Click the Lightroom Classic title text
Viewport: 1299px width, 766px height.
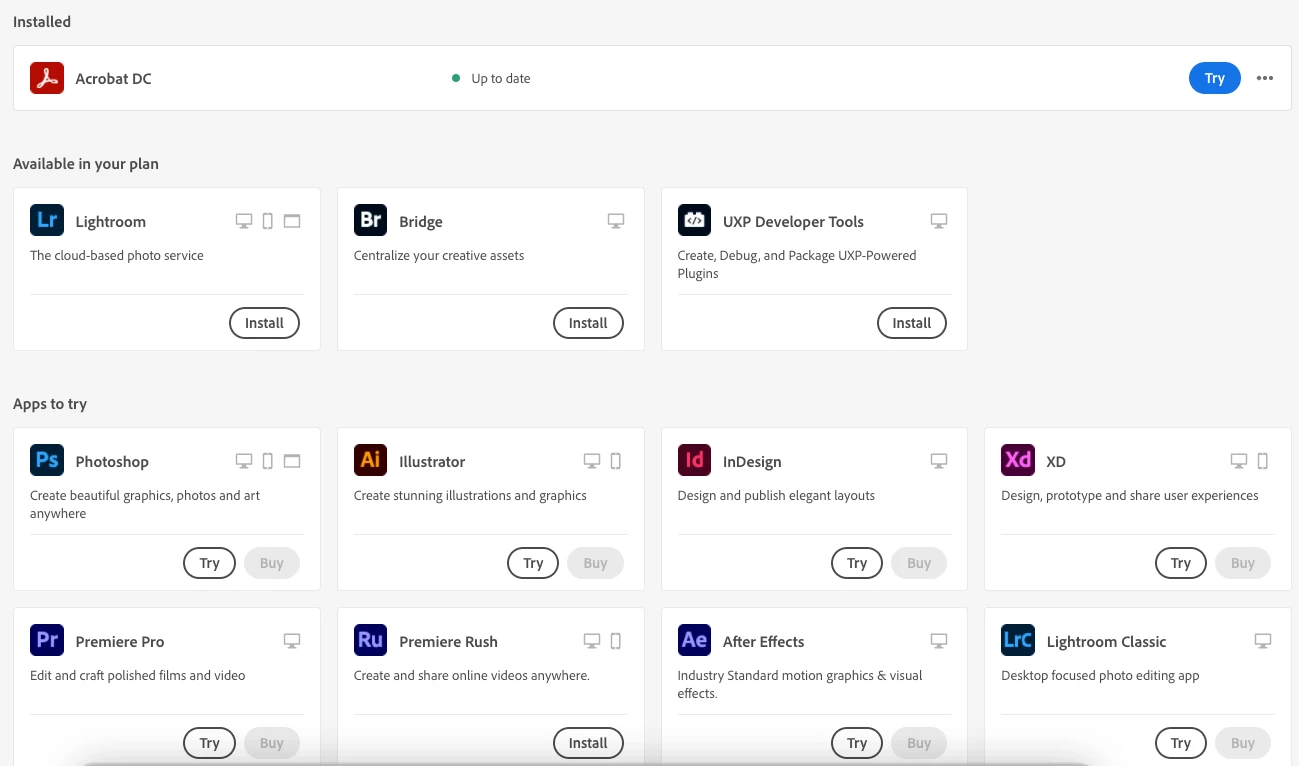coord(1106,641)
